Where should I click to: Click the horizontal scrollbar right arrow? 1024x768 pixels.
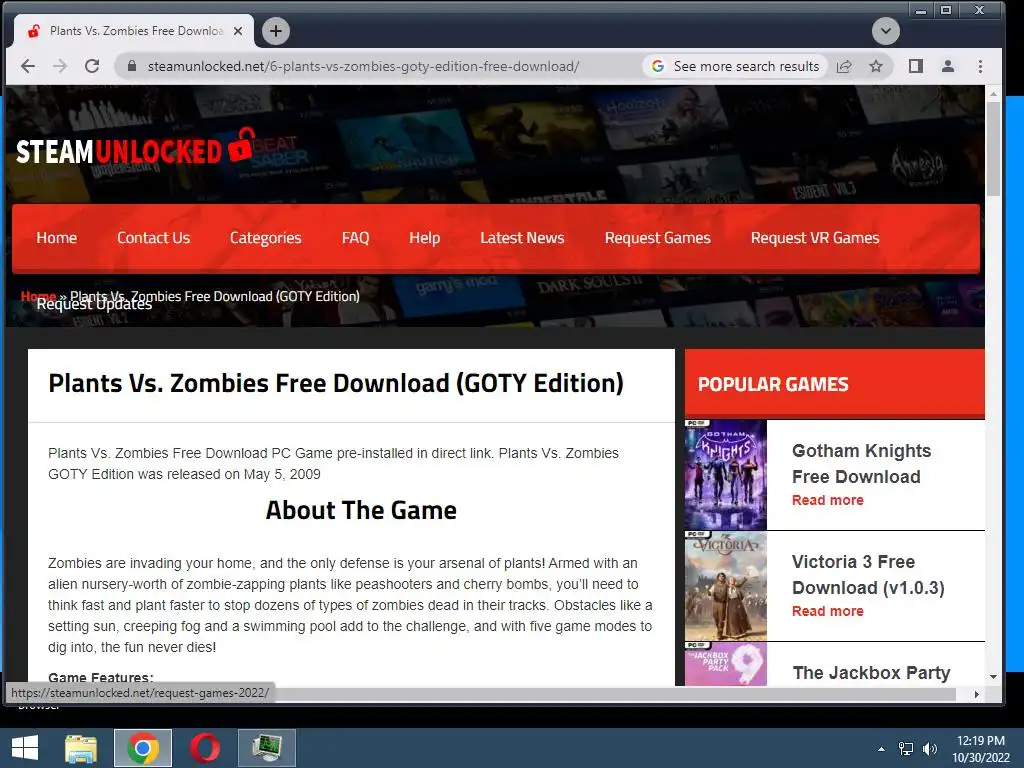(977, 694)
